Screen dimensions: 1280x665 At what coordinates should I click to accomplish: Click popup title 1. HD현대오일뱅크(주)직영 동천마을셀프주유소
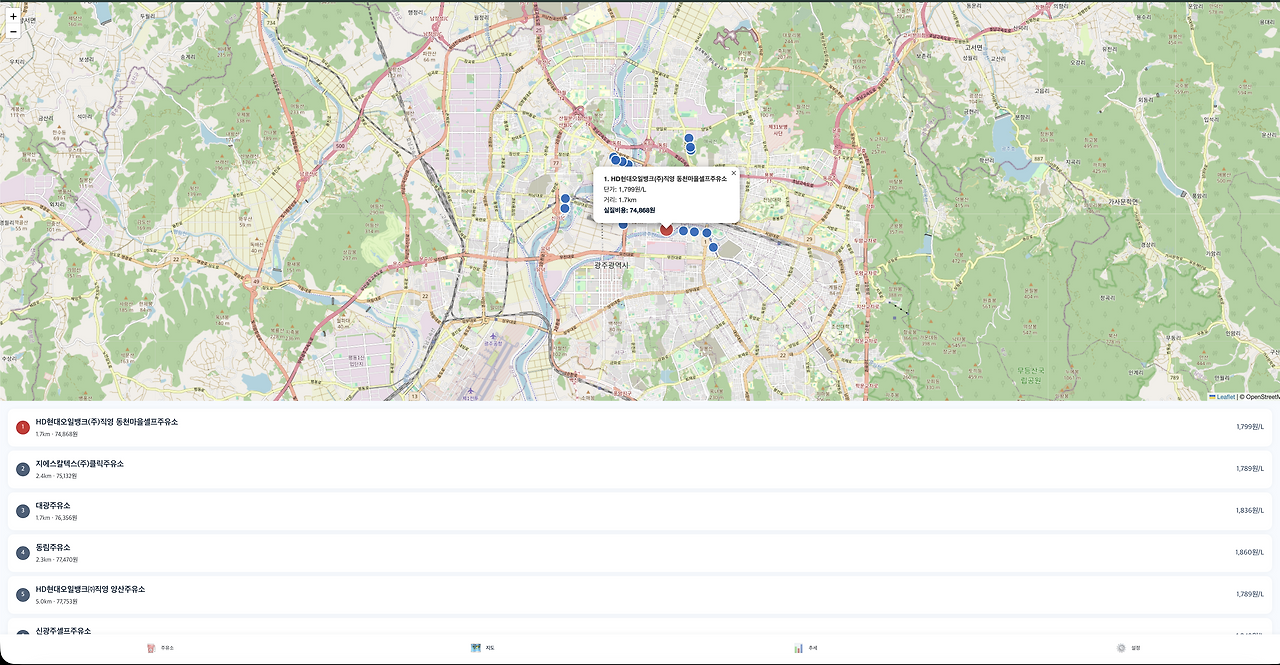665,178
